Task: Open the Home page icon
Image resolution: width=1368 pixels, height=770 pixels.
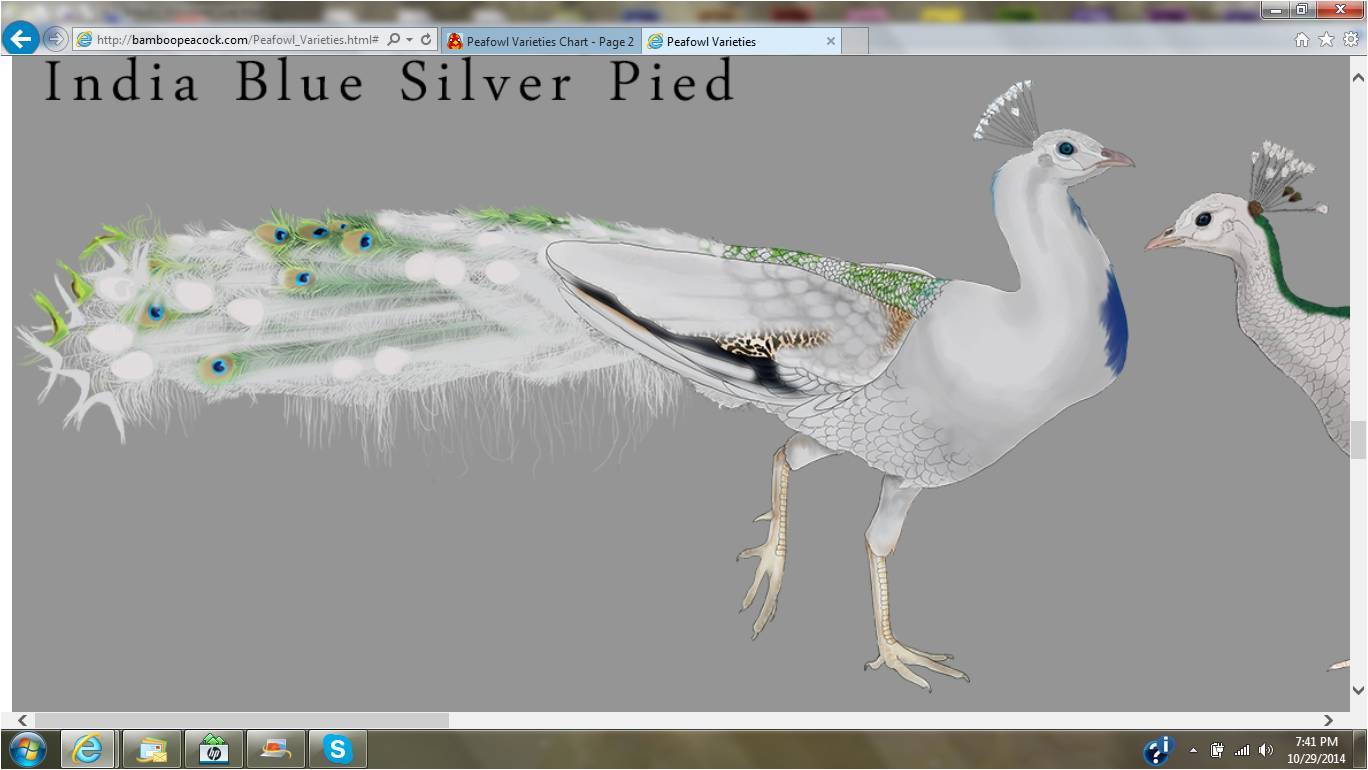Action: pyautogui.click(x=1301, y=40)
